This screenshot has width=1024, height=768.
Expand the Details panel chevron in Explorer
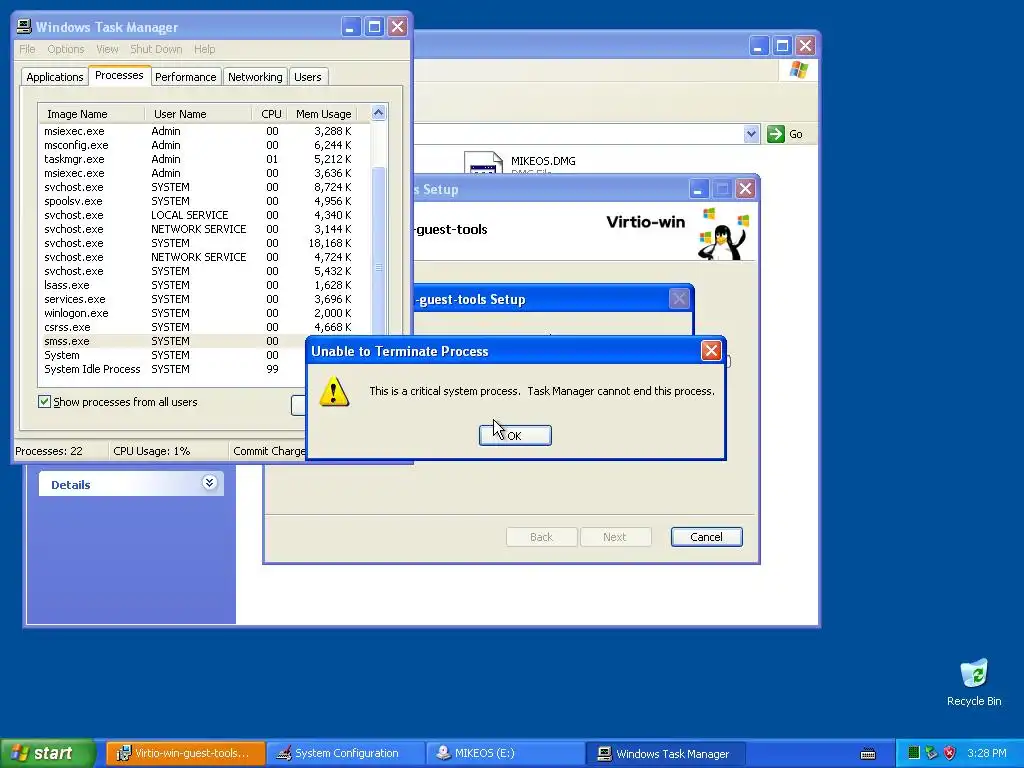click(x=209, y=483)
